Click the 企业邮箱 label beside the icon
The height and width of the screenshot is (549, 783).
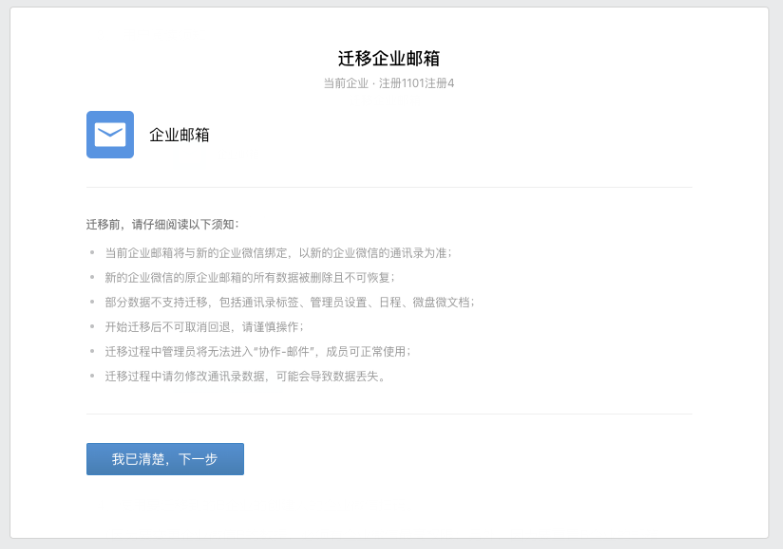pyautogui.click(x=179, y=135)
